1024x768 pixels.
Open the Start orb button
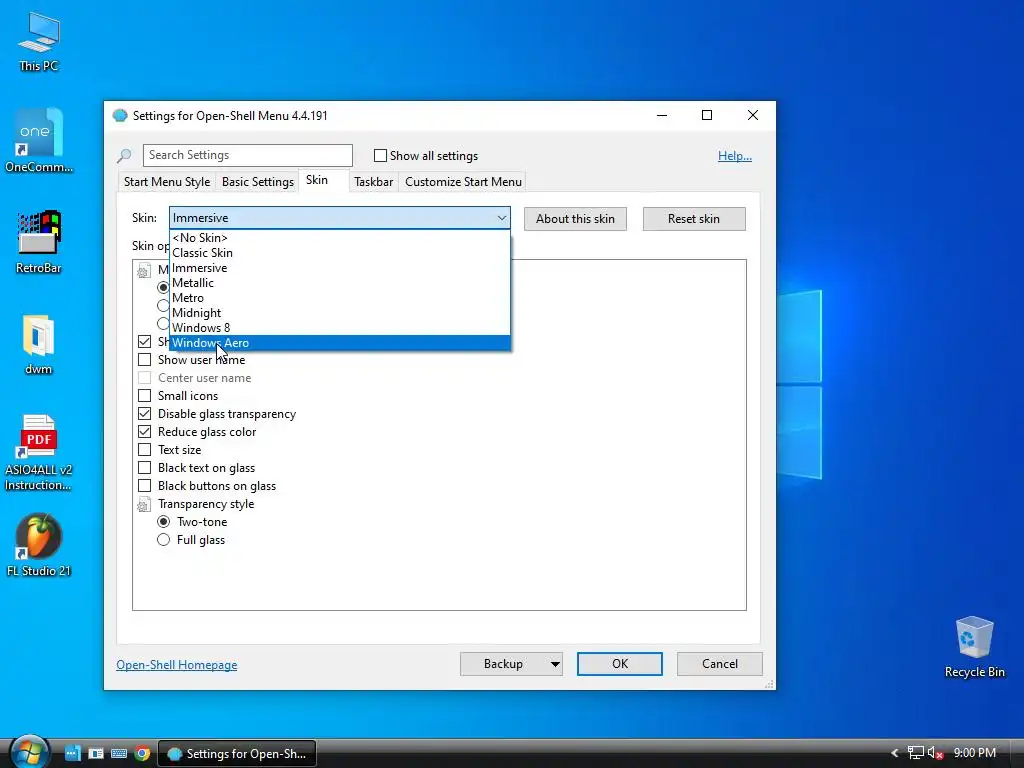click(29, 752)
